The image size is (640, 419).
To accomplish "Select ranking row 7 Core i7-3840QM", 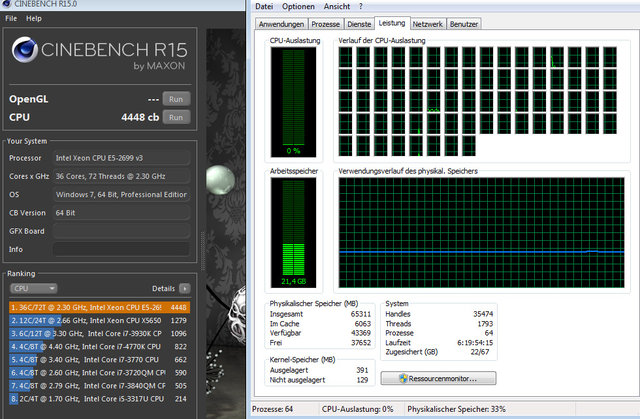I will pos(99,386).
